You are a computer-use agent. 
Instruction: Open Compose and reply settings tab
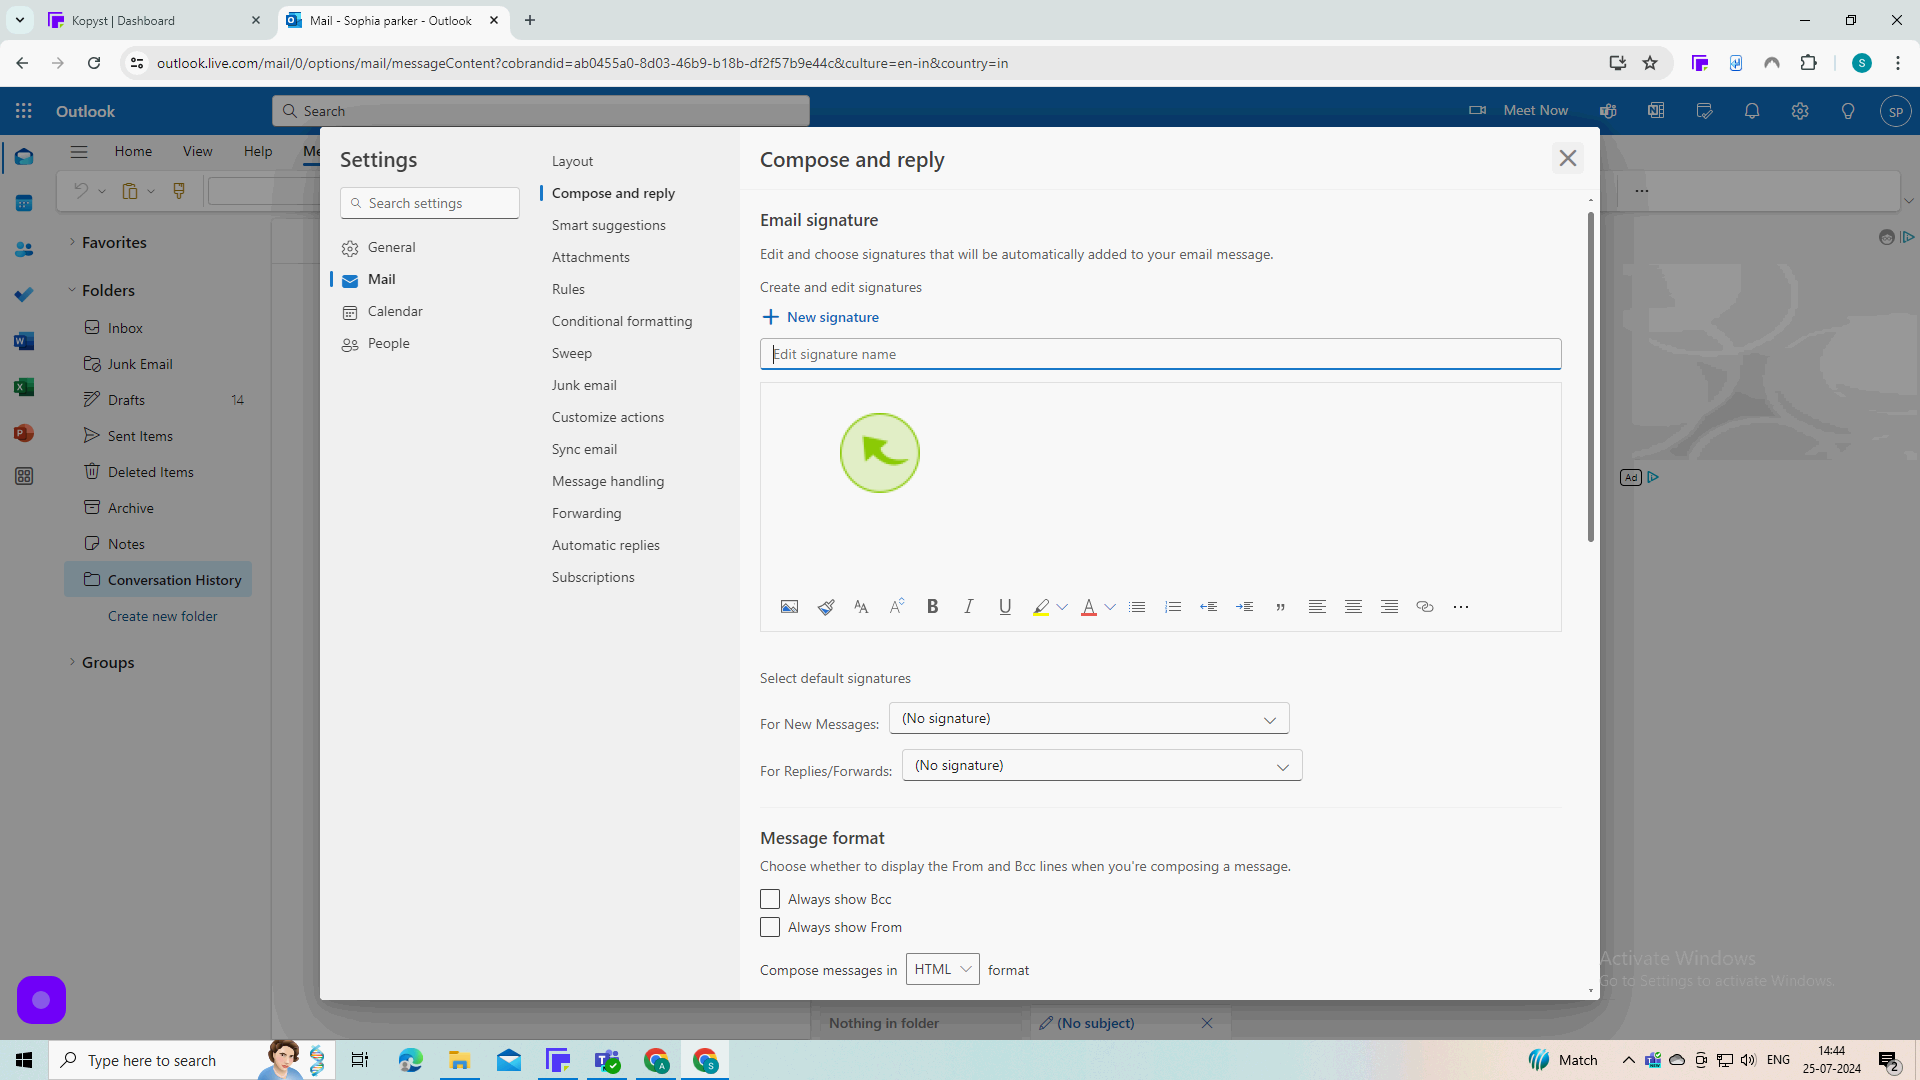pos(613,193)
